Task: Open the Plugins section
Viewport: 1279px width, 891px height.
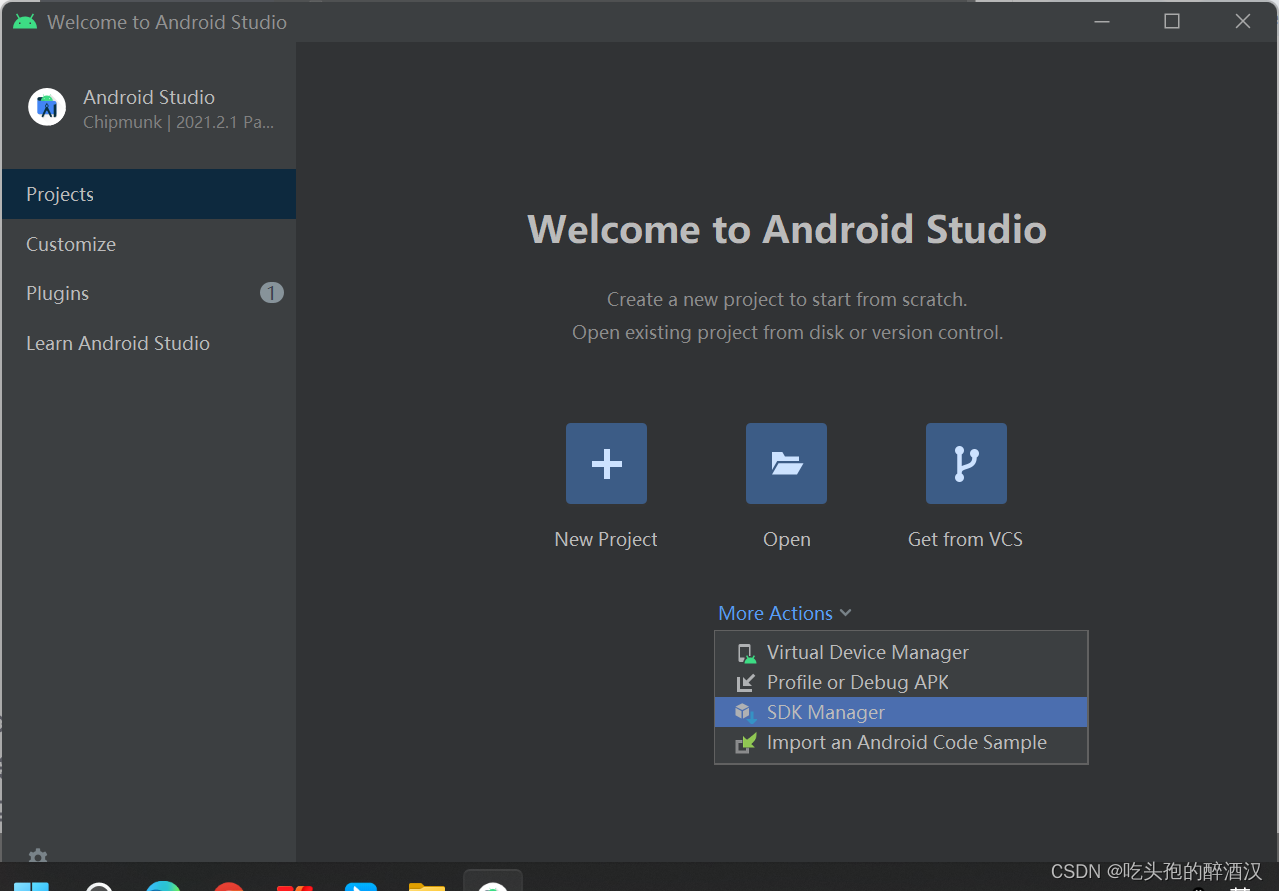Action: (57, 293)
